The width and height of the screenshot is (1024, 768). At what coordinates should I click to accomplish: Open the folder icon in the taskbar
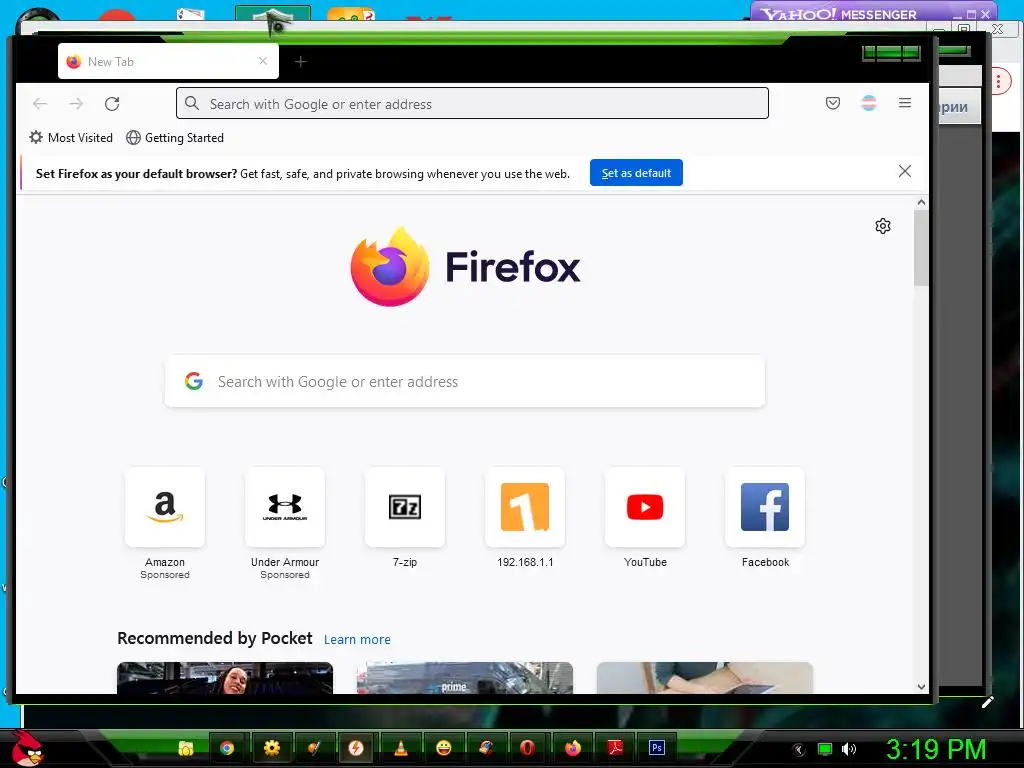pos(186,748)
